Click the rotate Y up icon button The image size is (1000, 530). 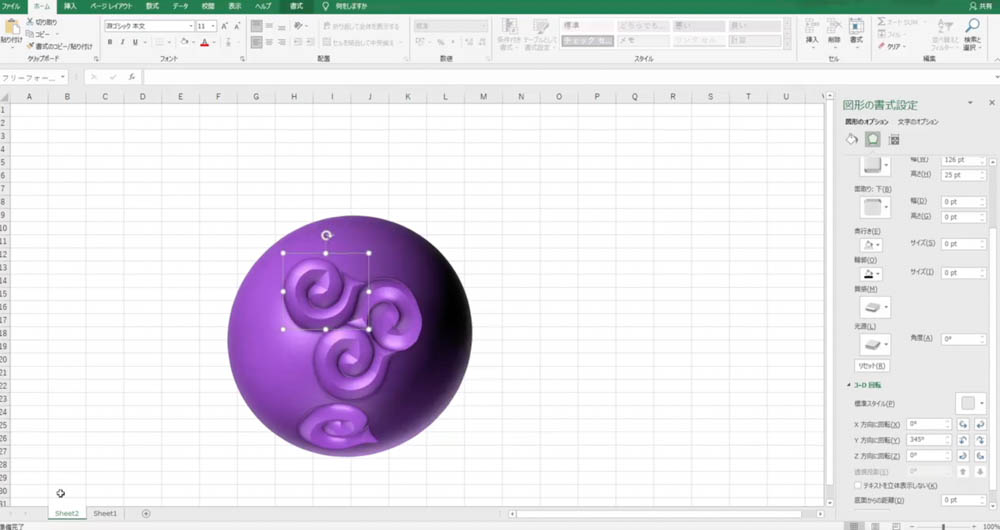(x=963, y=440)
